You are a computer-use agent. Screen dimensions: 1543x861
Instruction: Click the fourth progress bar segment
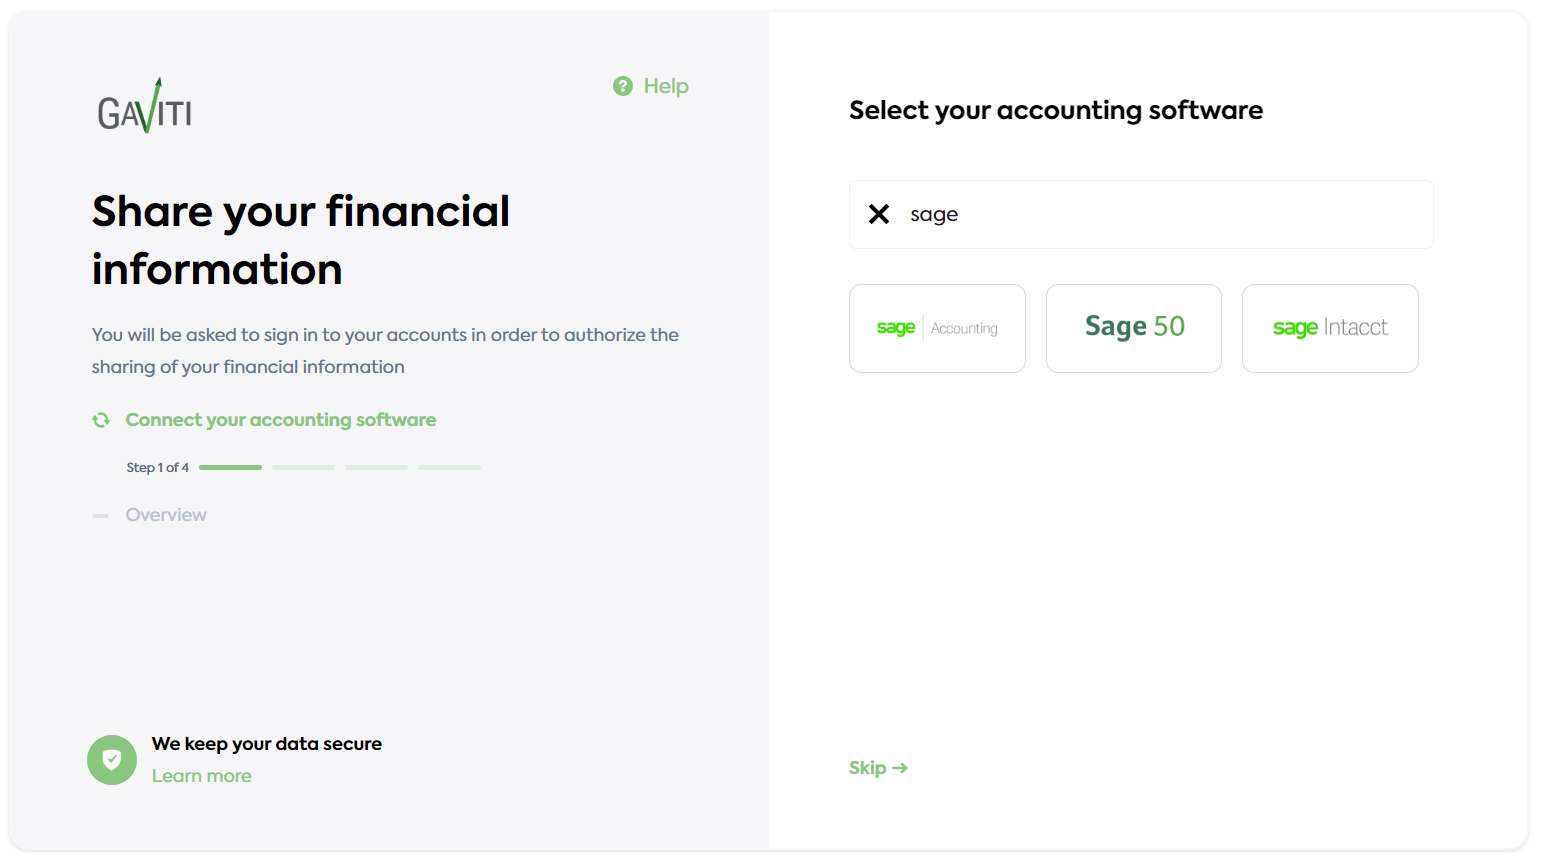pos(449,467)
